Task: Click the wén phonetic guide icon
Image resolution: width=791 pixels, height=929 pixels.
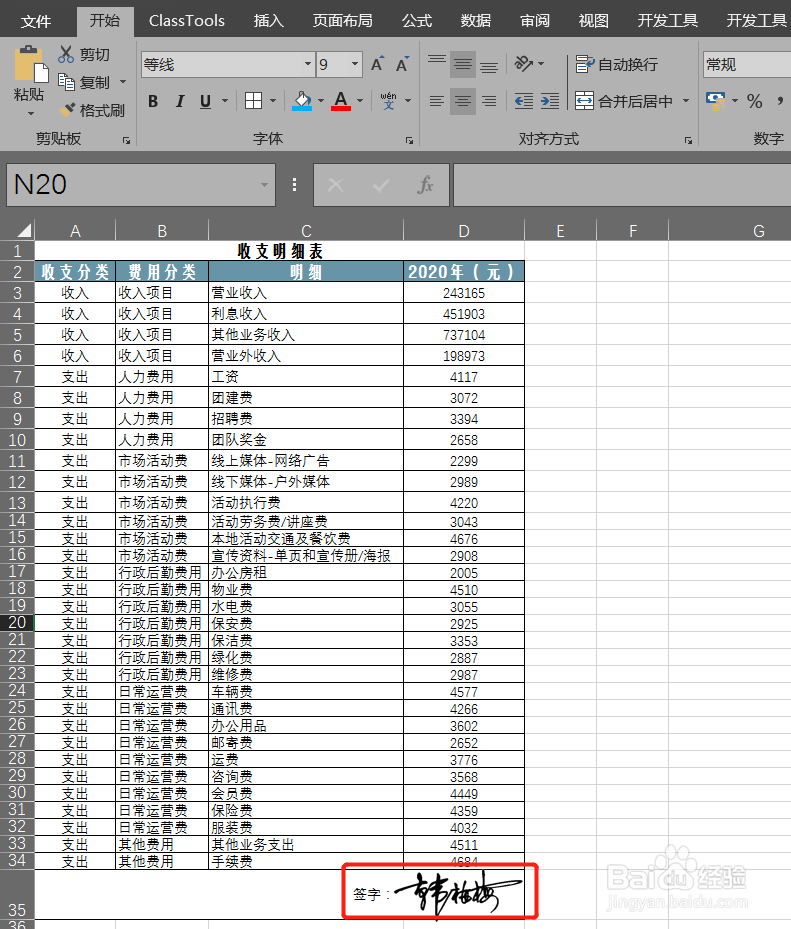Action: (389, 101)
